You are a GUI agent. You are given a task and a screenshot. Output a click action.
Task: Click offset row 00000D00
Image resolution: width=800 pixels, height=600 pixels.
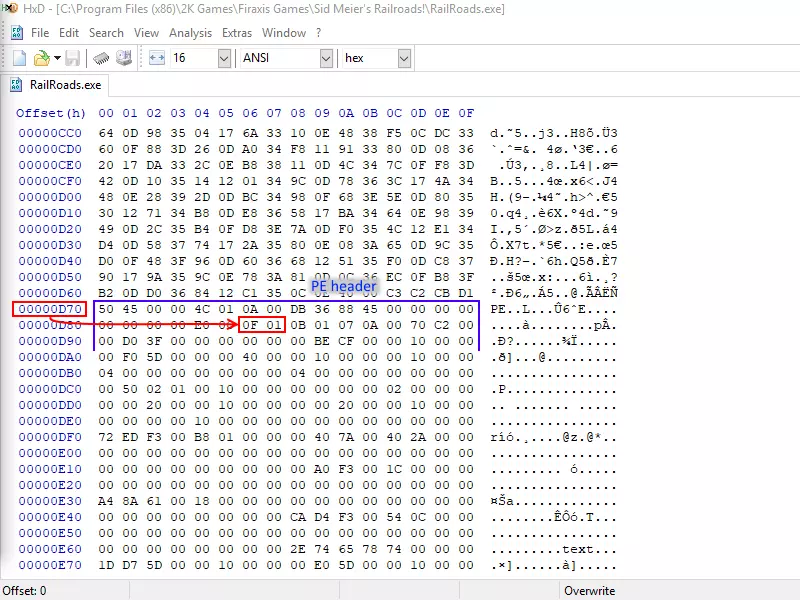(50, 197)
